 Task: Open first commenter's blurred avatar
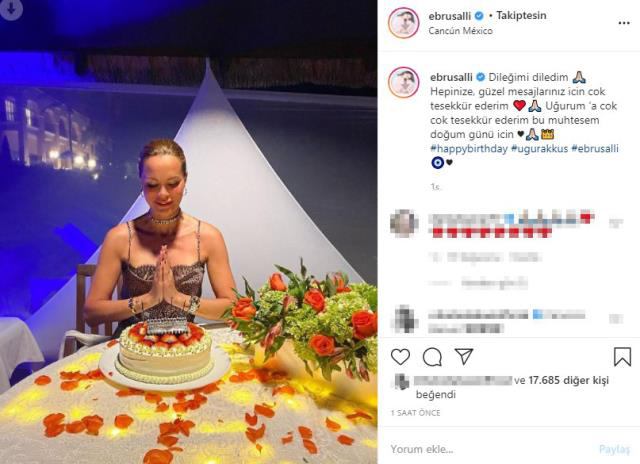[404, 223]
